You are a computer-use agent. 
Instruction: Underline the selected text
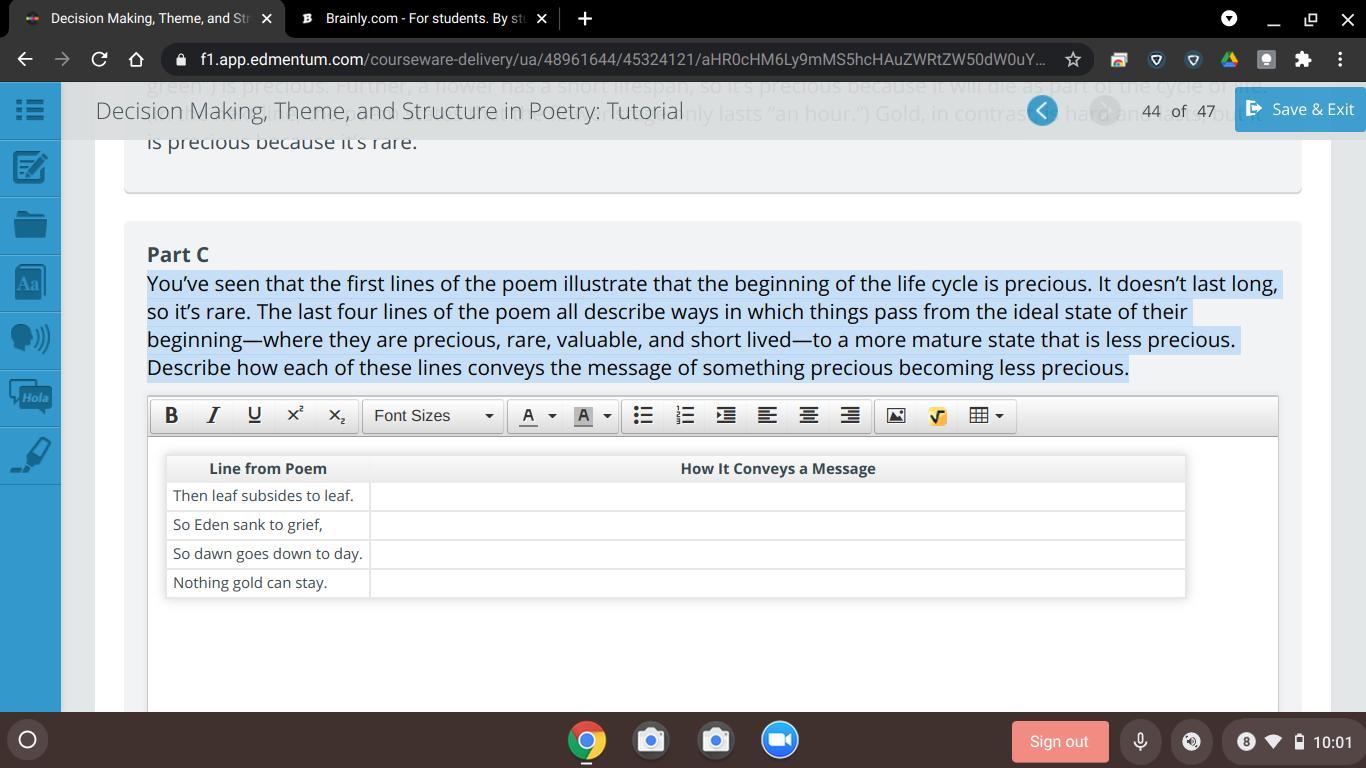click(254, 416)
